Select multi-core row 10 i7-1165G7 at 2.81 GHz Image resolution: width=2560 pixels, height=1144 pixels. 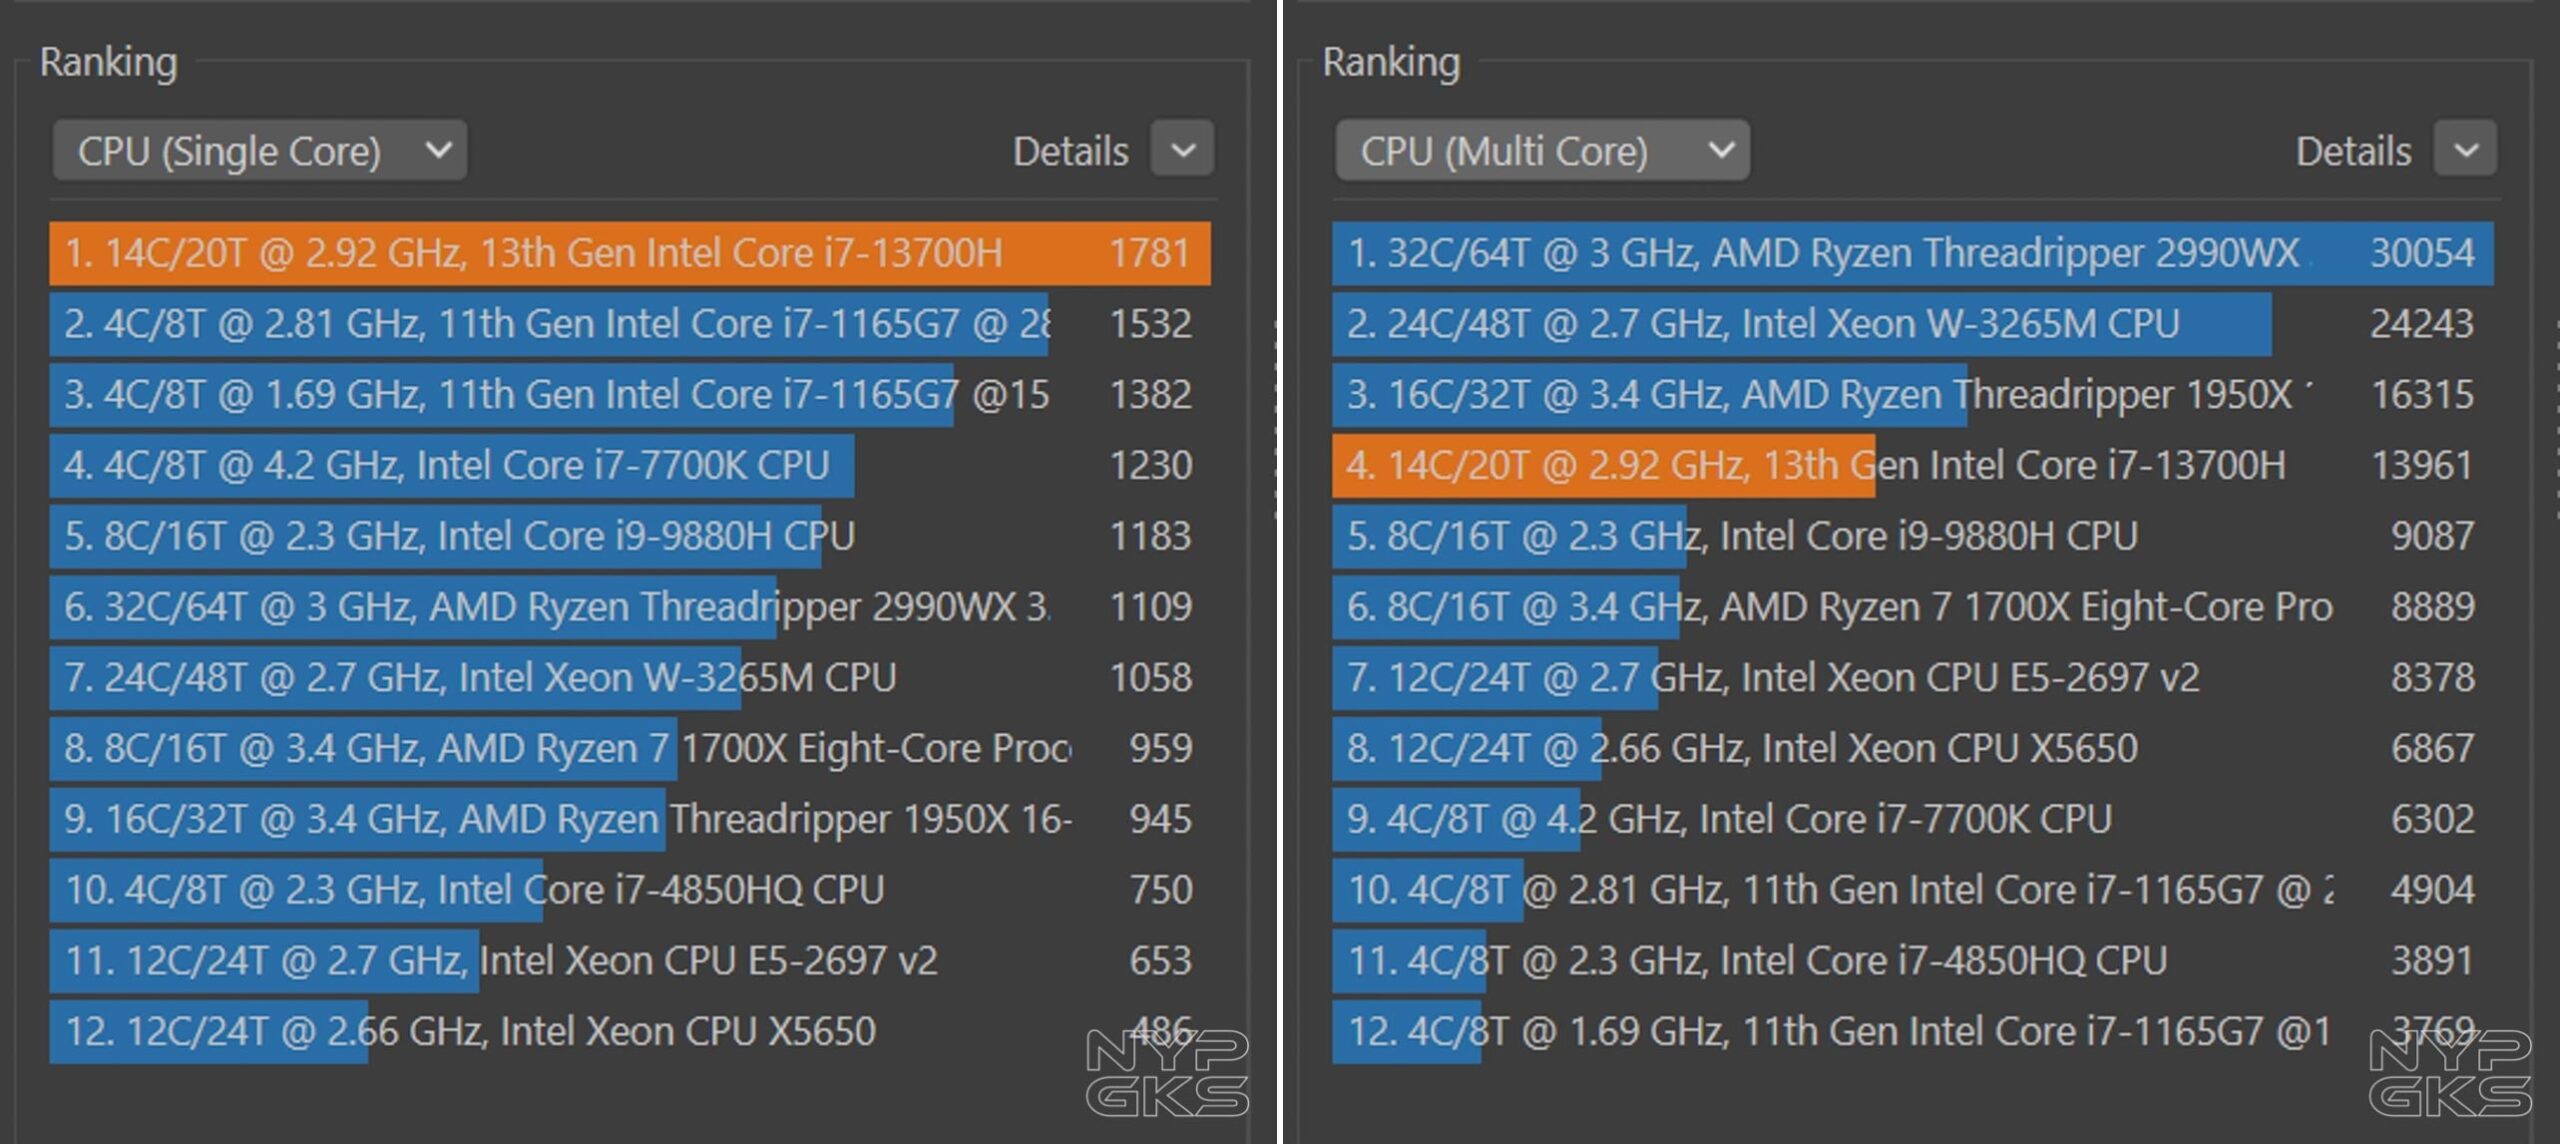1913,890
